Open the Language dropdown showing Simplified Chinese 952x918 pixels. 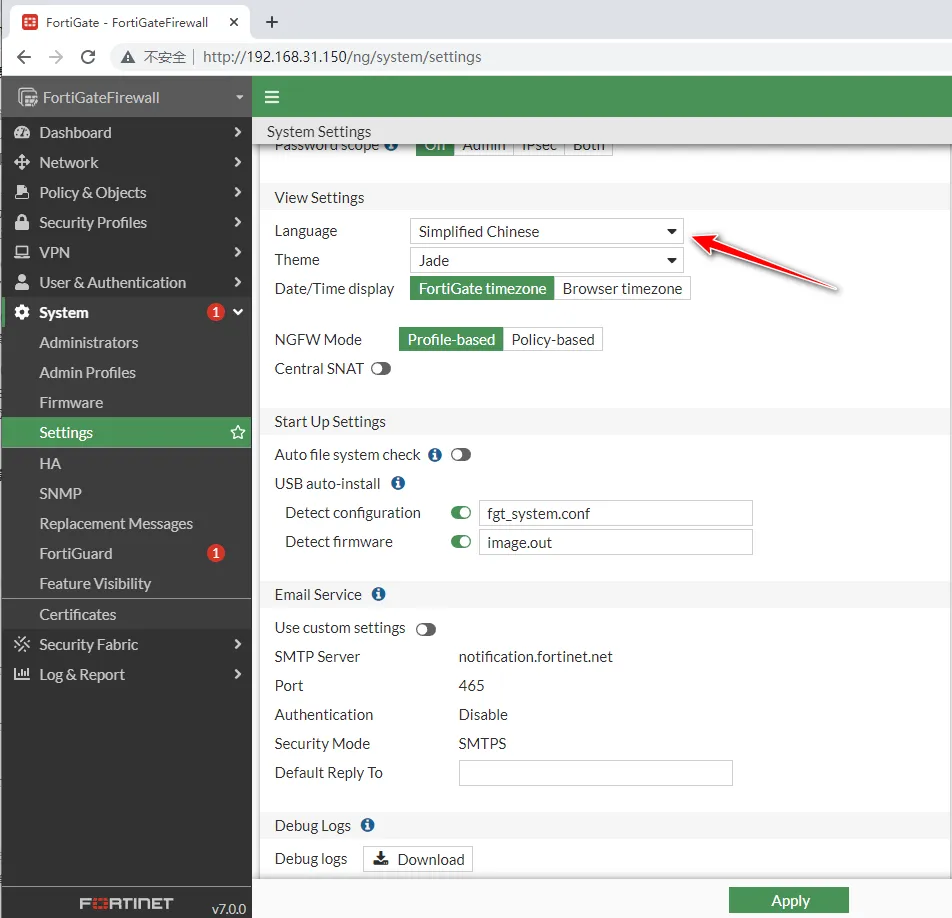point(546,231)
